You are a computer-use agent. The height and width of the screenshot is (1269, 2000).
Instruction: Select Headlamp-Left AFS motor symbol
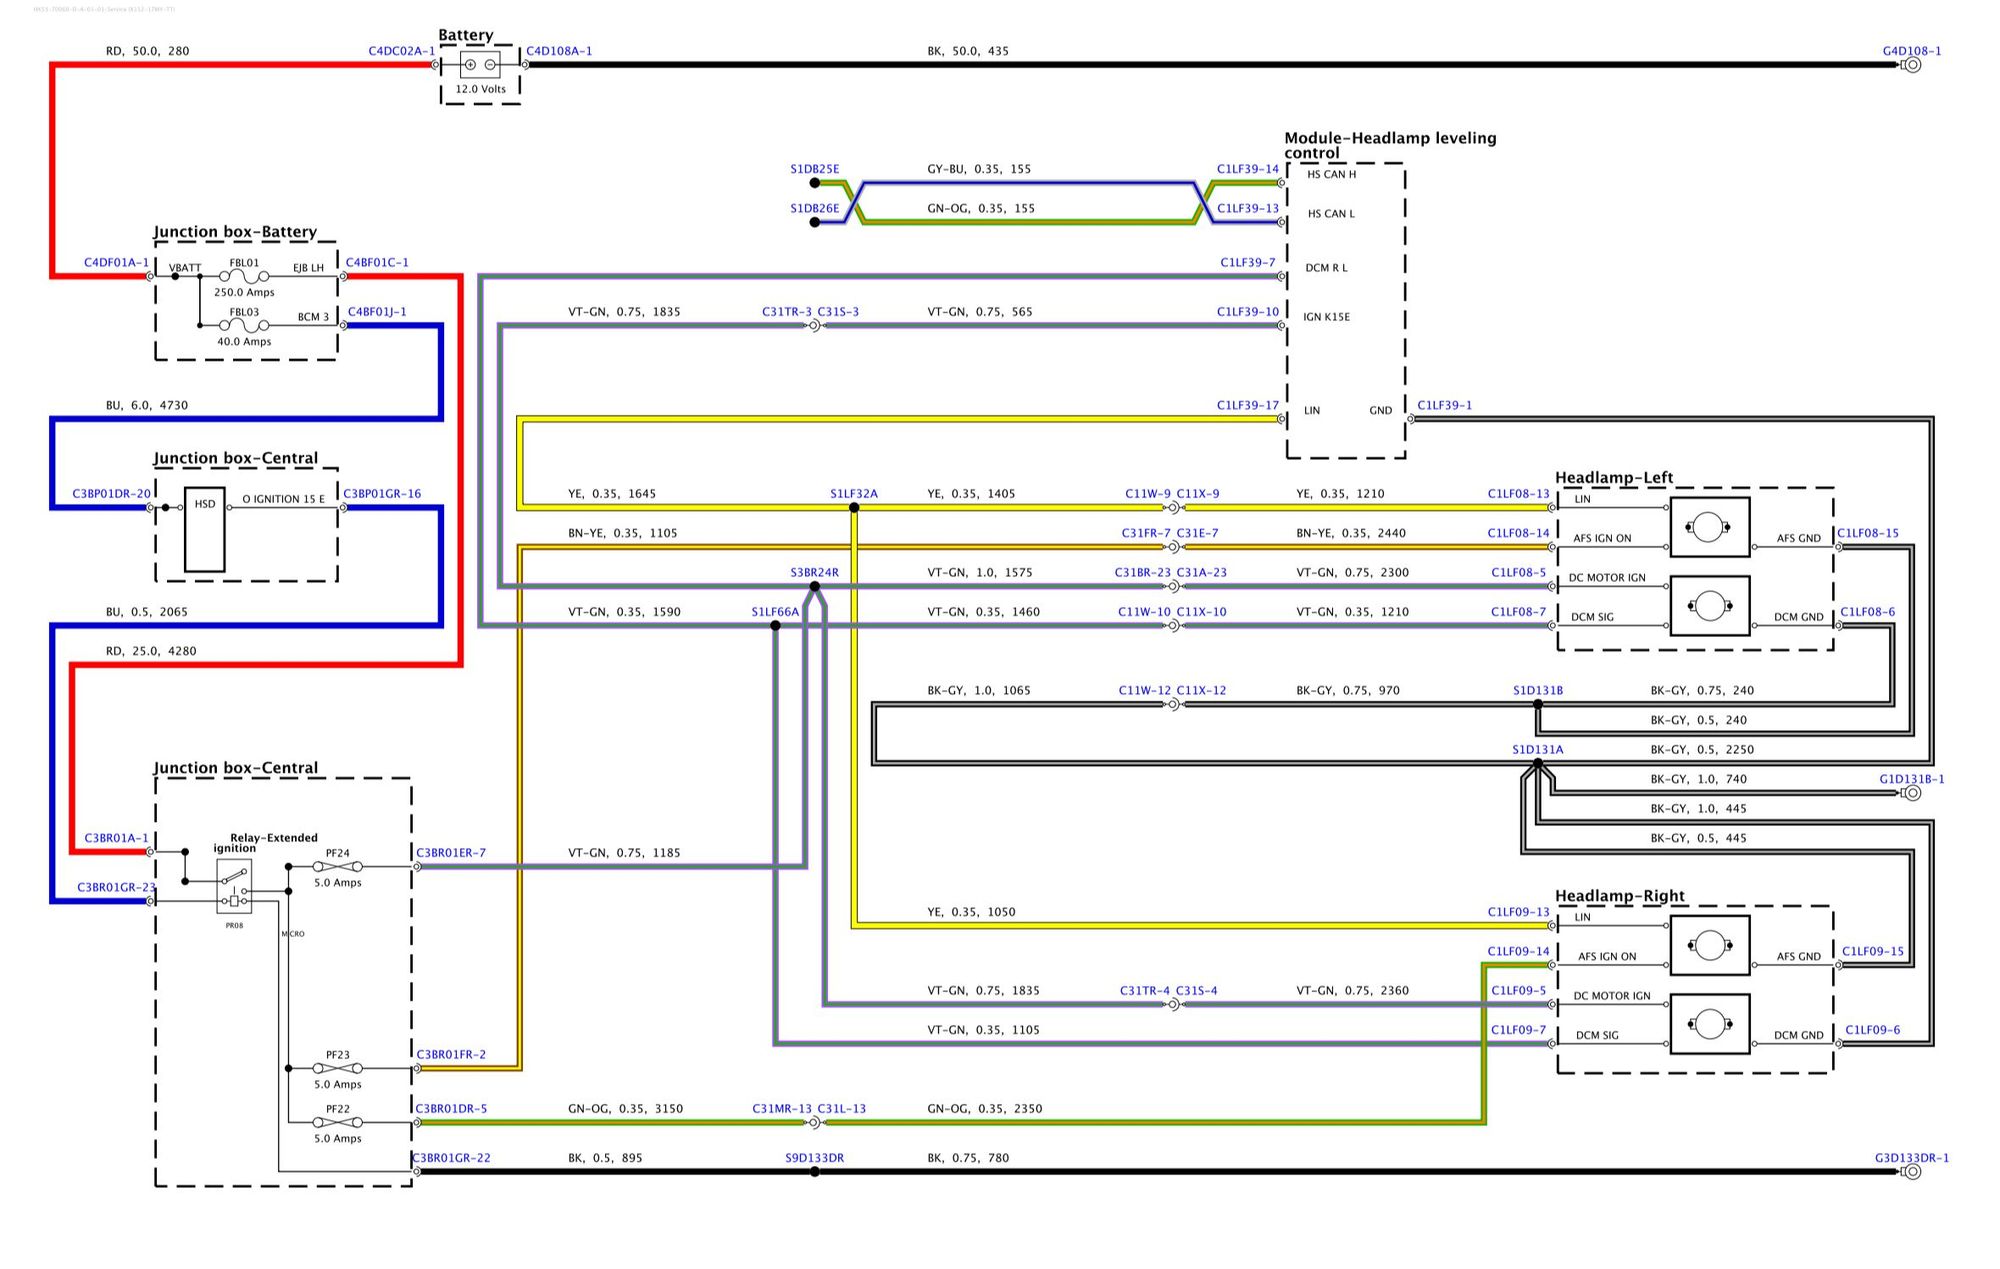1709,527
